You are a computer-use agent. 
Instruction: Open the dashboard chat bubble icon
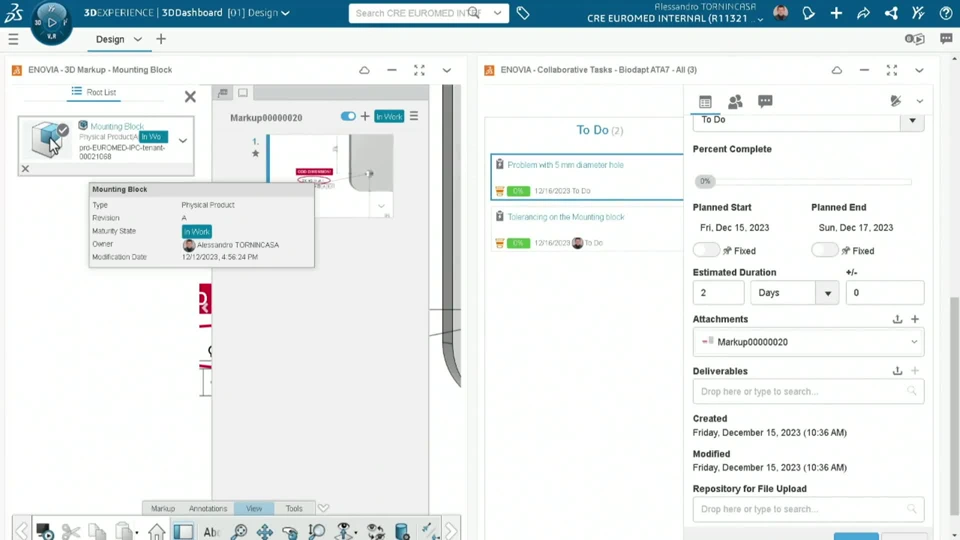tap(946, 39)
